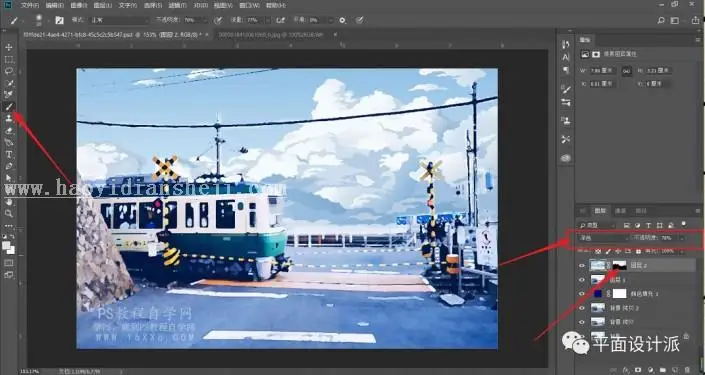Select the Clone Stamp tool
Image resolution: width=705 pixels, height=375 pixels.
pyautogui.click(x=9, y=118)
